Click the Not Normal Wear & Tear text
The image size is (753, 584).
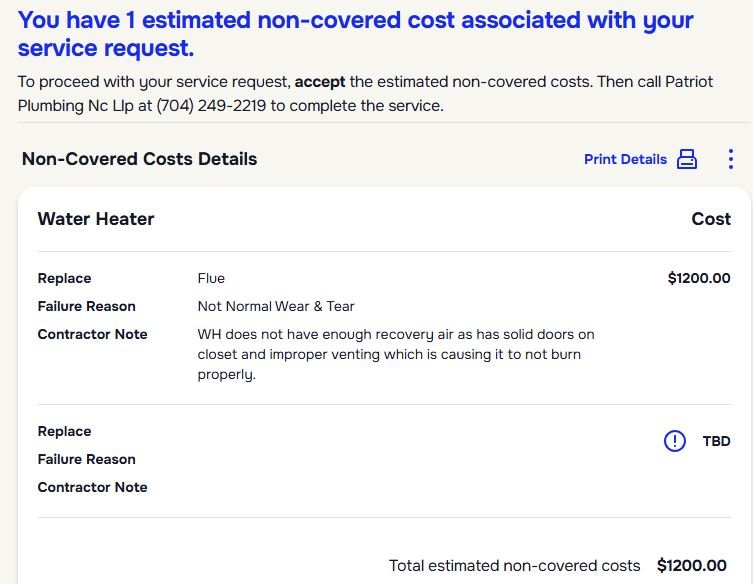(x=276, y=306)
